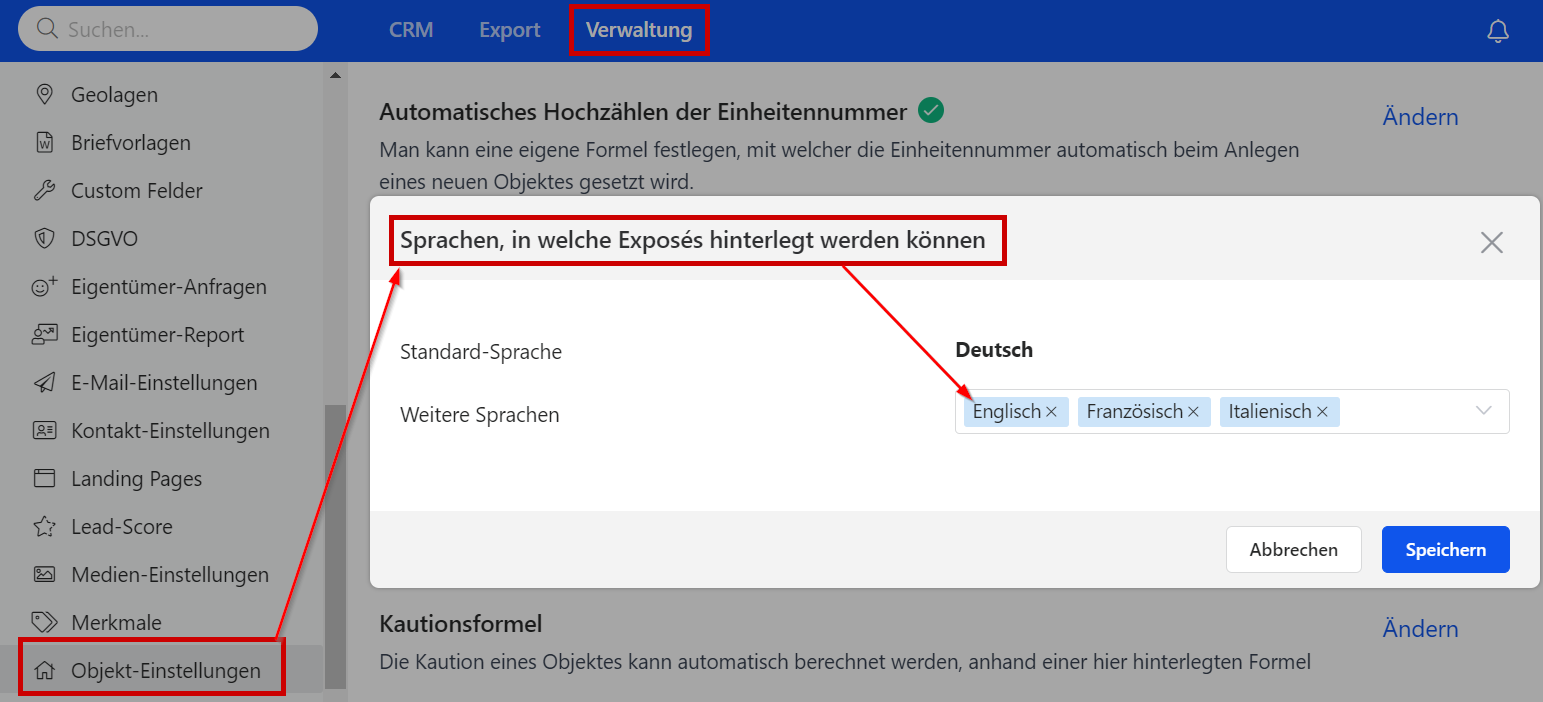
Task: Focus the Suchen search field
Action: tap(180, 30)
